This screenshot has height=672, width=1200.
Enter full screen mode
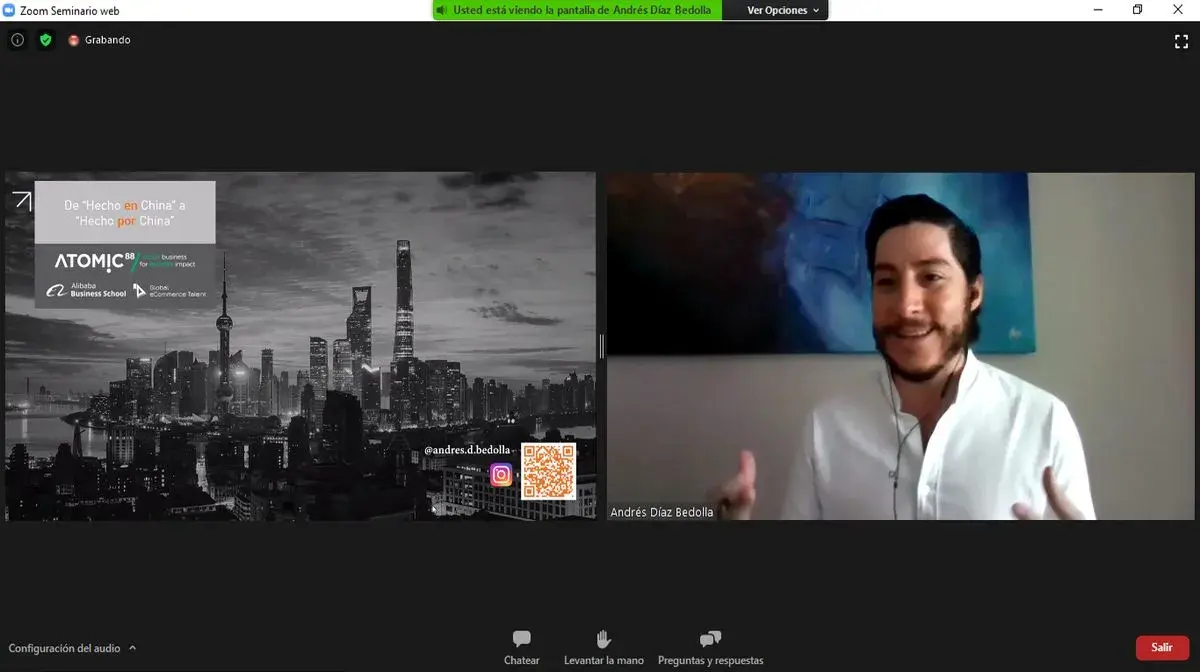(1181, 41)
